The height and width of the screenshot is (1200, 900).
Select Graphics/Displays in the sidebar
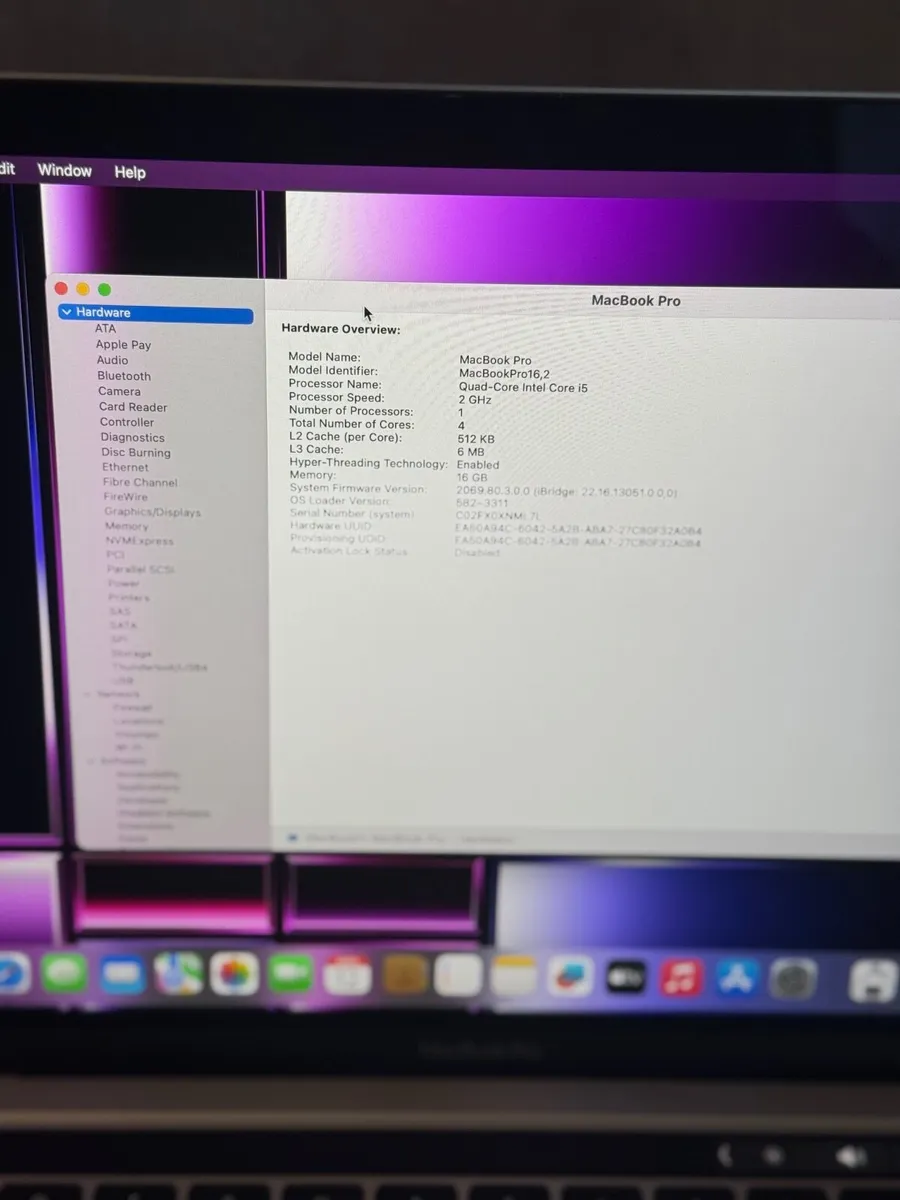point(152,512)
